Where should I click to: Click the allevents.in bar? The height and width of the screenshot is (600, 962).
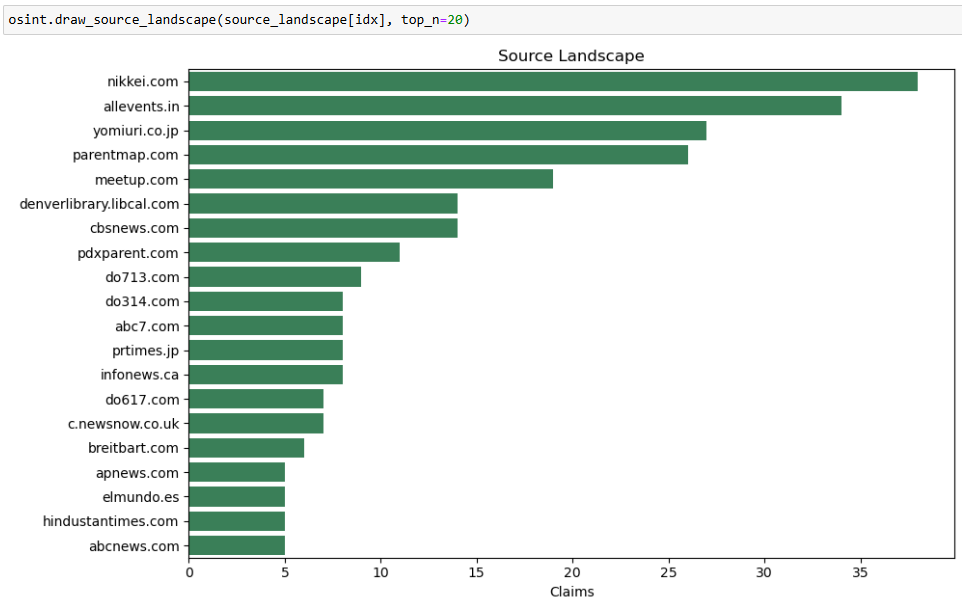point(515,106)
